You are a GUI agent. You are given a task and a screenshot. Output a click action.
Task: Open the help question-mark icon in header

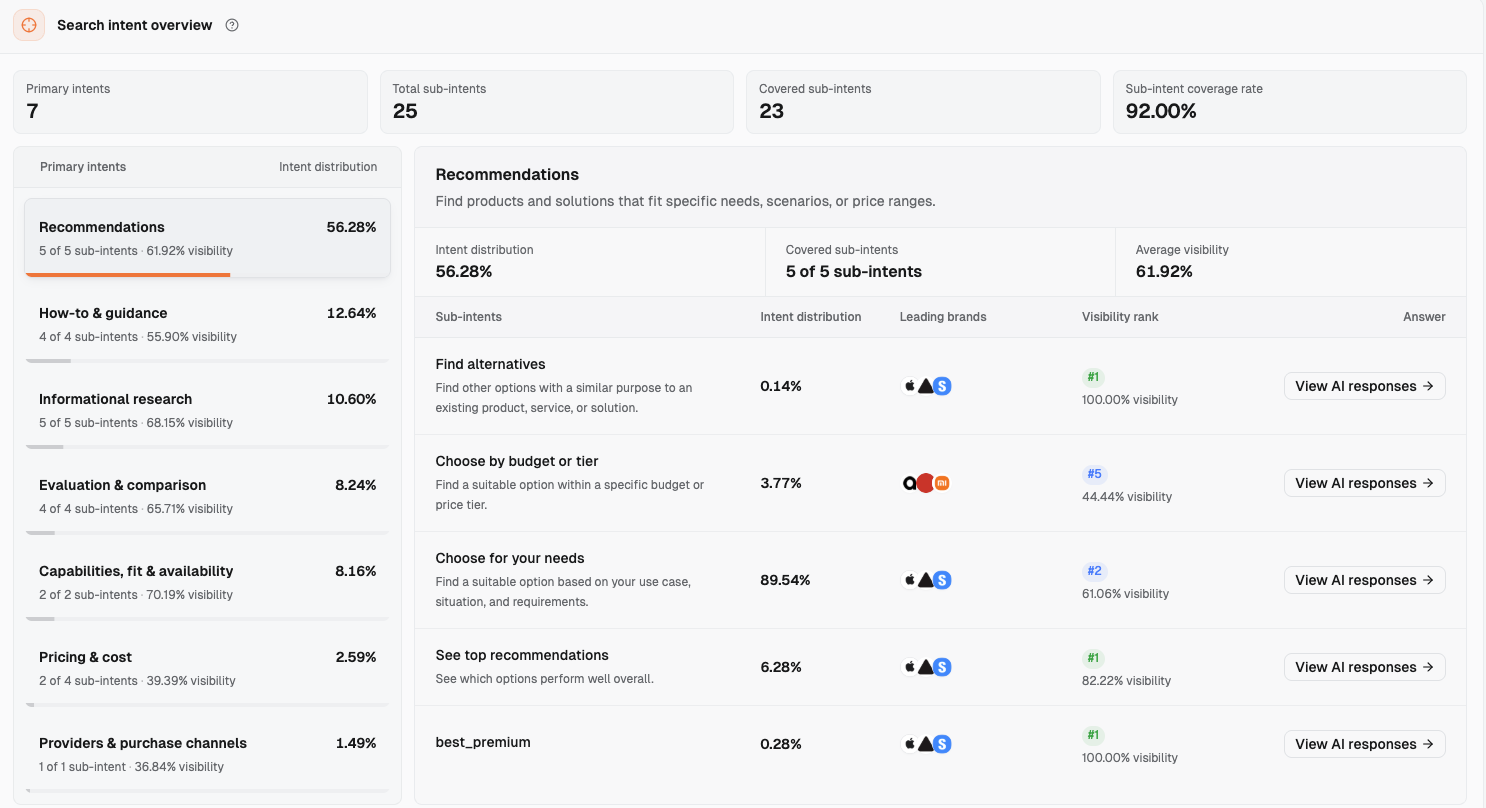coord(232,25)
